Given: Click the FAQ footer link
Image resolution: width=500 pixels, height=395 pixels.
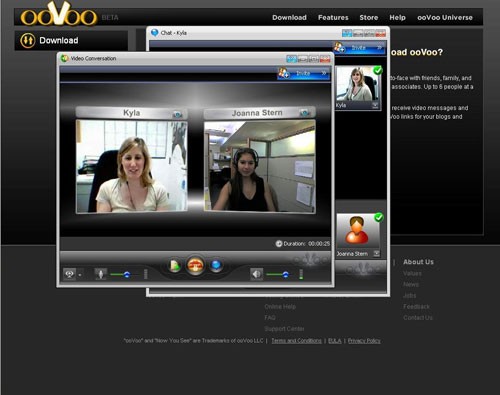Looking at the screenshot, I should click(x=270, y=318).
